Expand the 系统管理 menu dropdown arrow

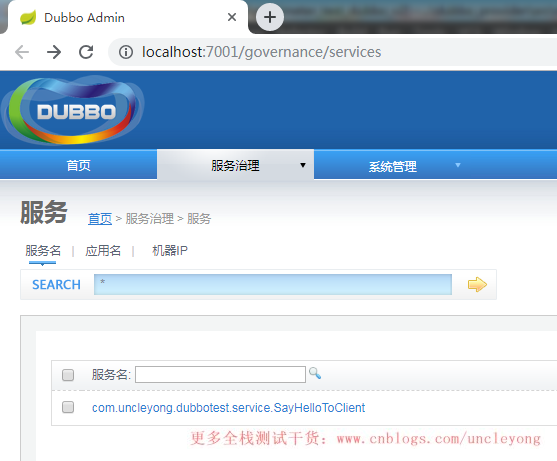(x=458, y=165)
